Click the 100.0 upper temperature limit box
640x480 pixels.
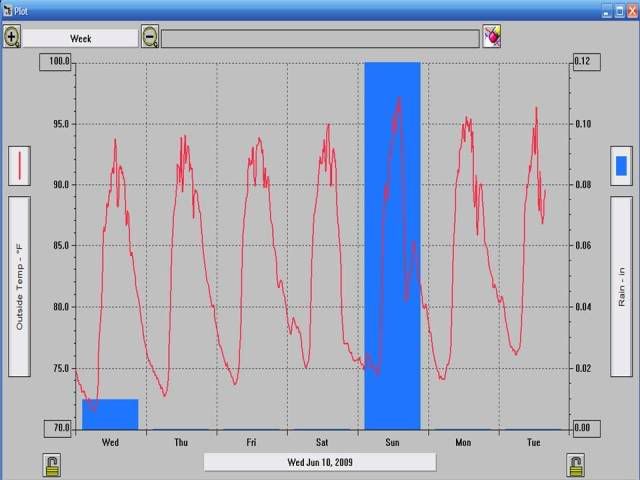coord(57,62)
